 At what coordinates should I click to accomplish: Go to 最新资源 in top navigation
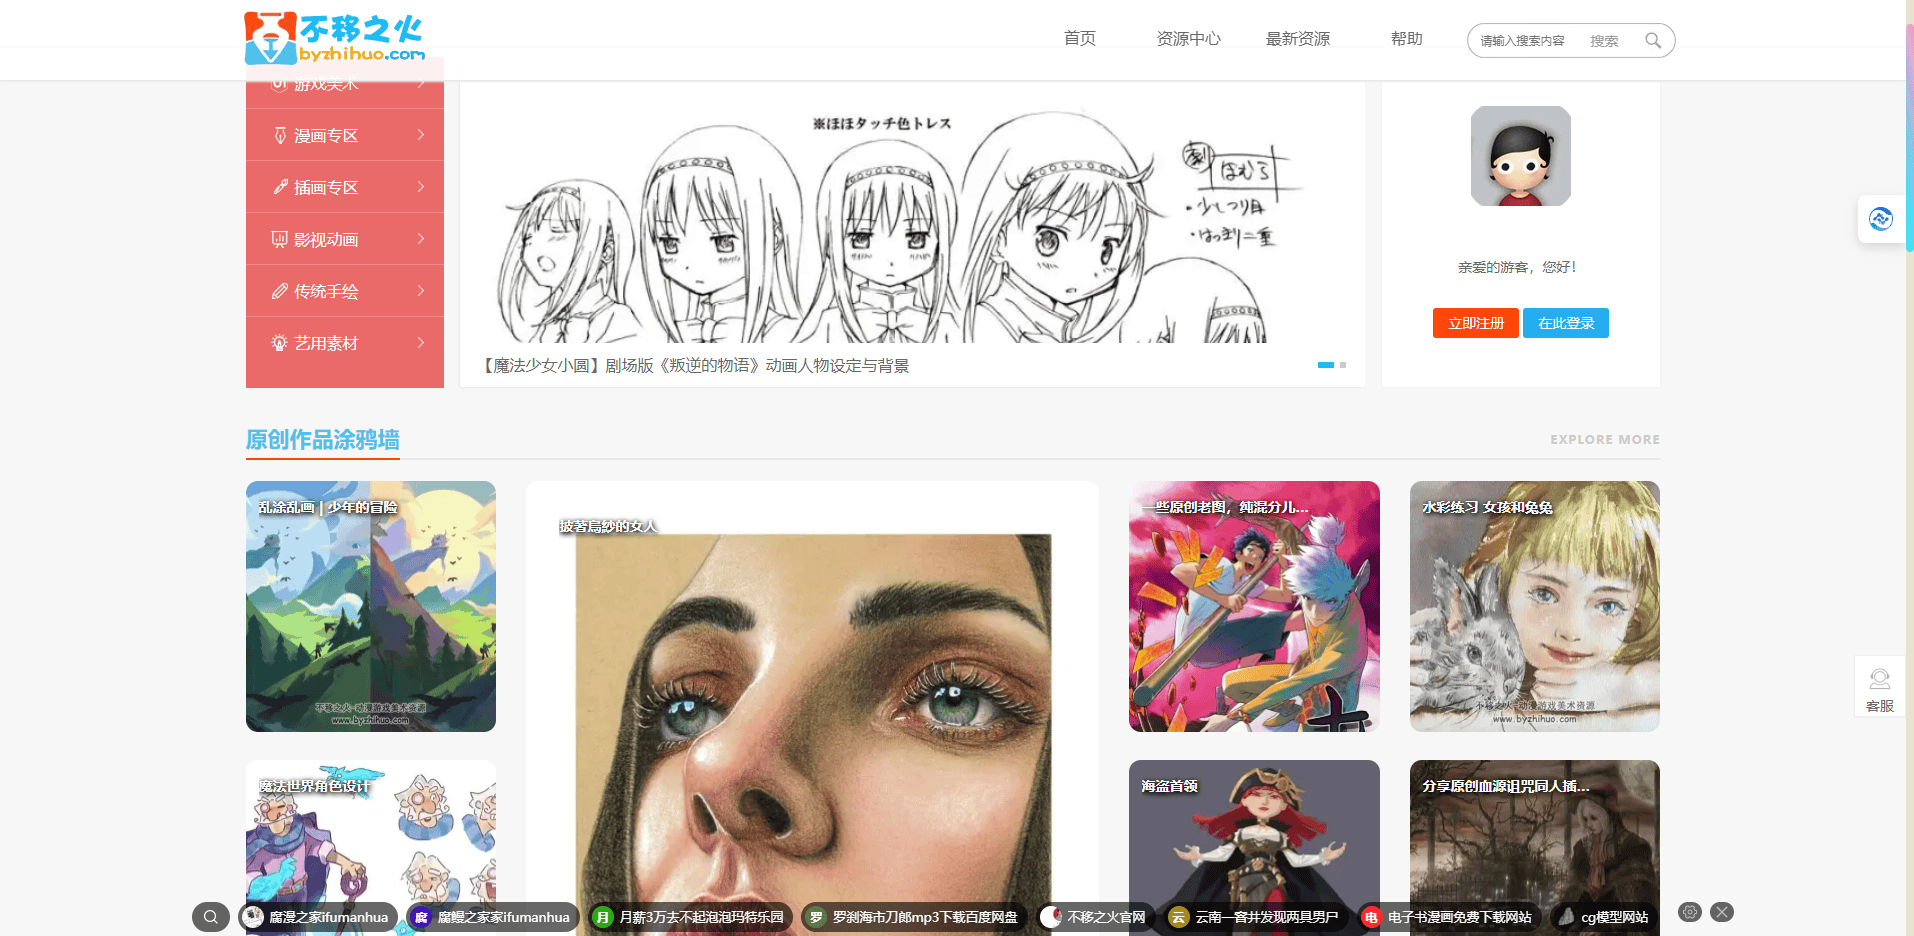(x=1297, y=39)
